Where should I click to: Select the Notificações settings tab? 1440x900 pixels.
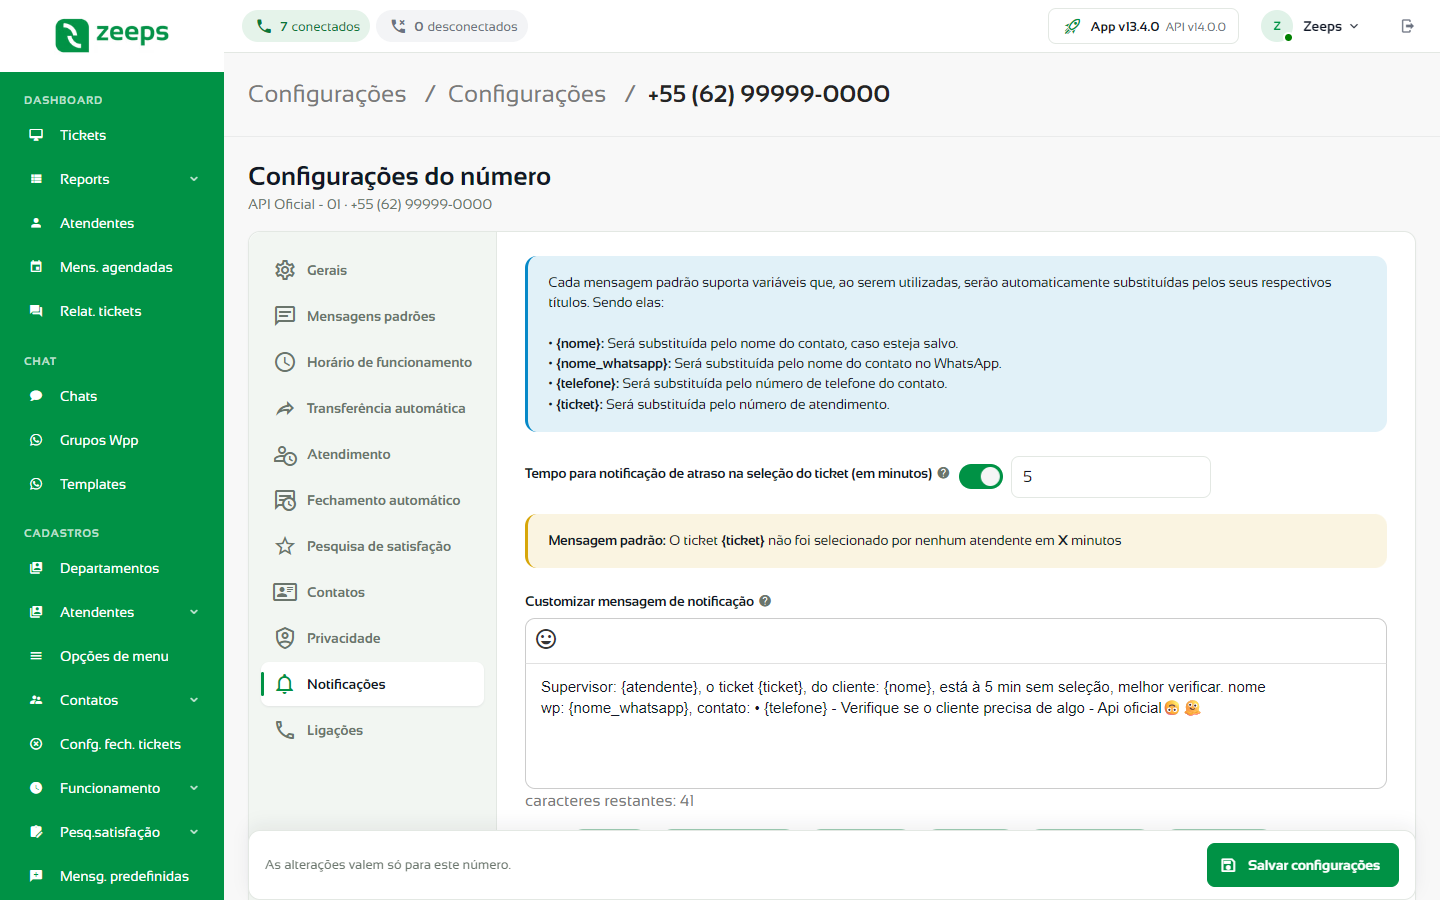point(372,684)
